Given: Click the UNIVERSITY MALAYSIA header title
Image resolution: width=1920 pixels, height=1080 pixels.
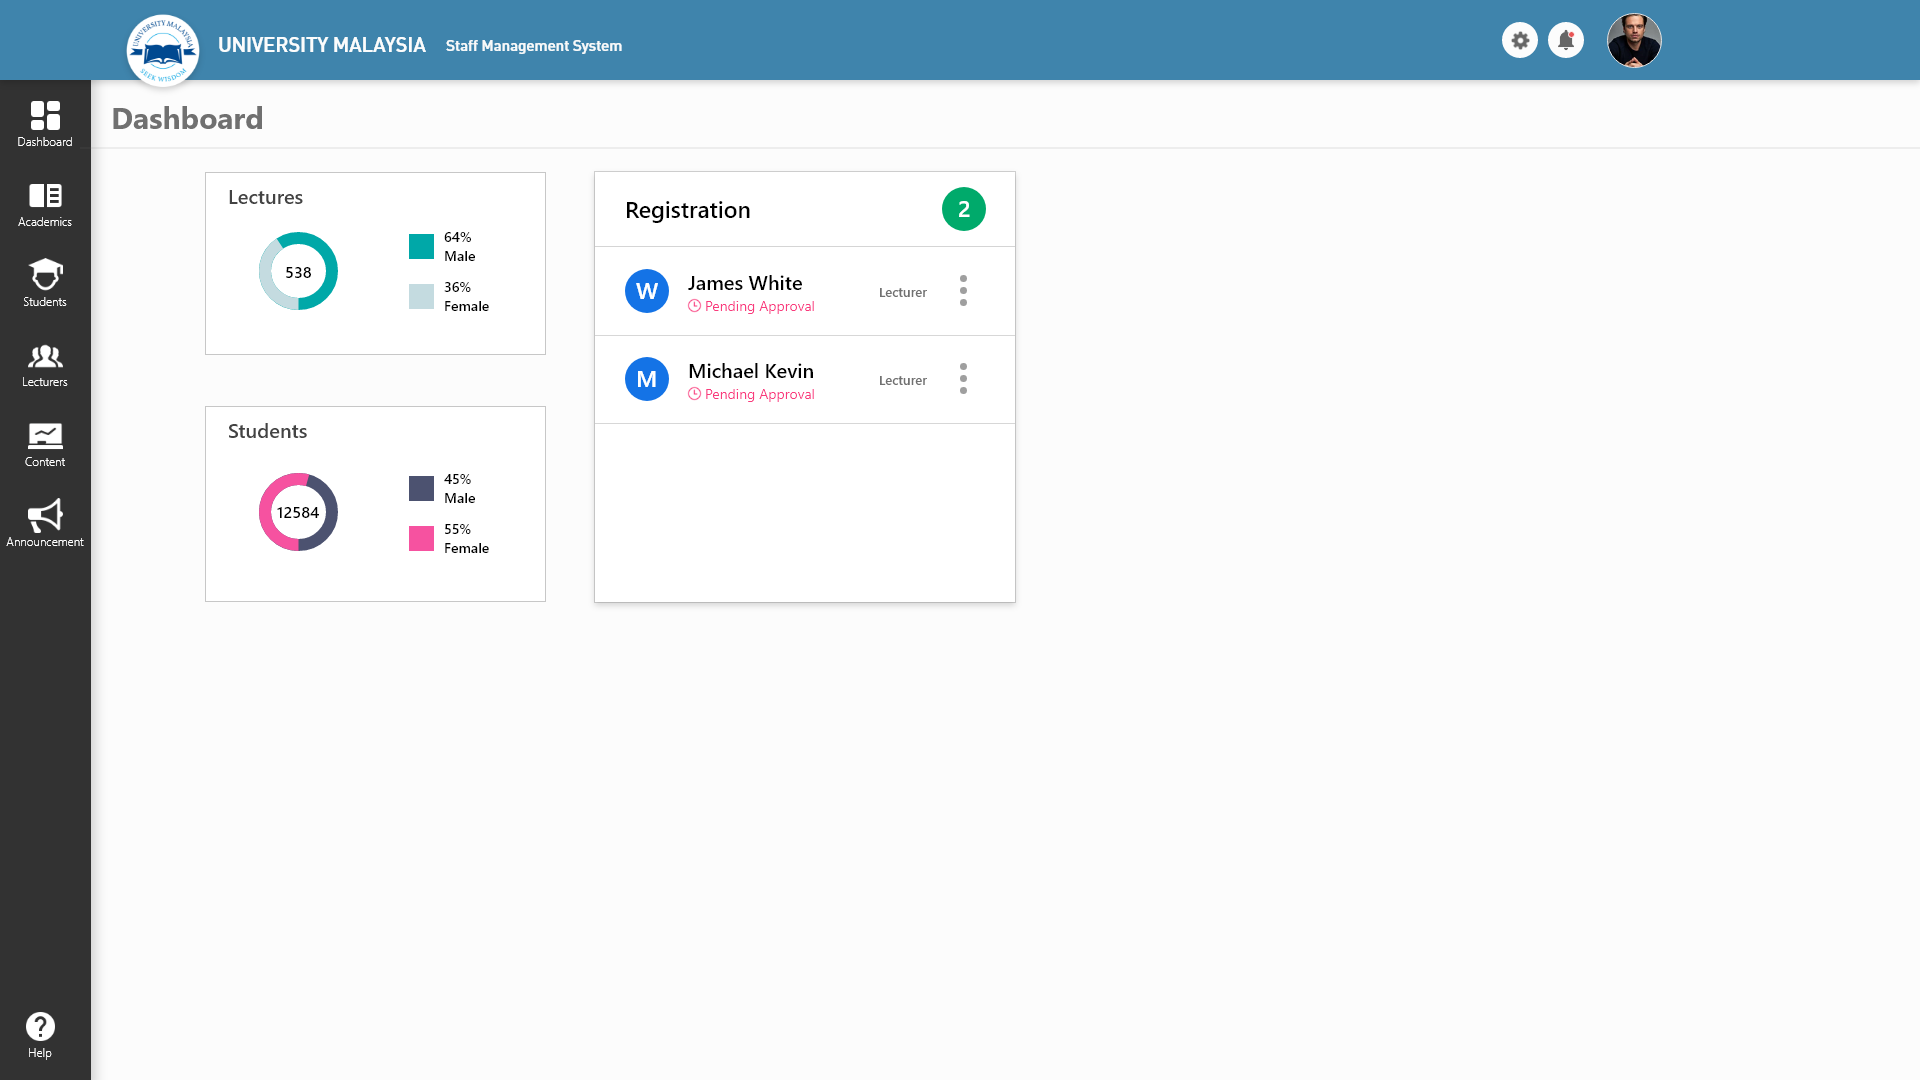Looking at the screenshot, I should pyautogui.click(x=322, y=45).
